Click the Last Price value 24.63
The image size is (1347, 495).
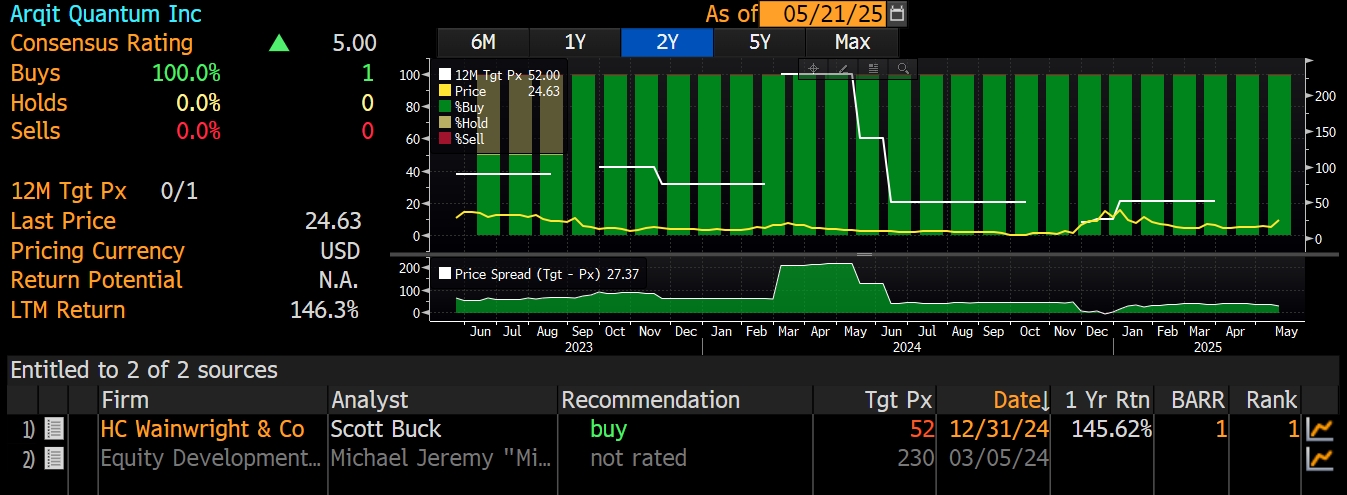click(x=333, y=221)
